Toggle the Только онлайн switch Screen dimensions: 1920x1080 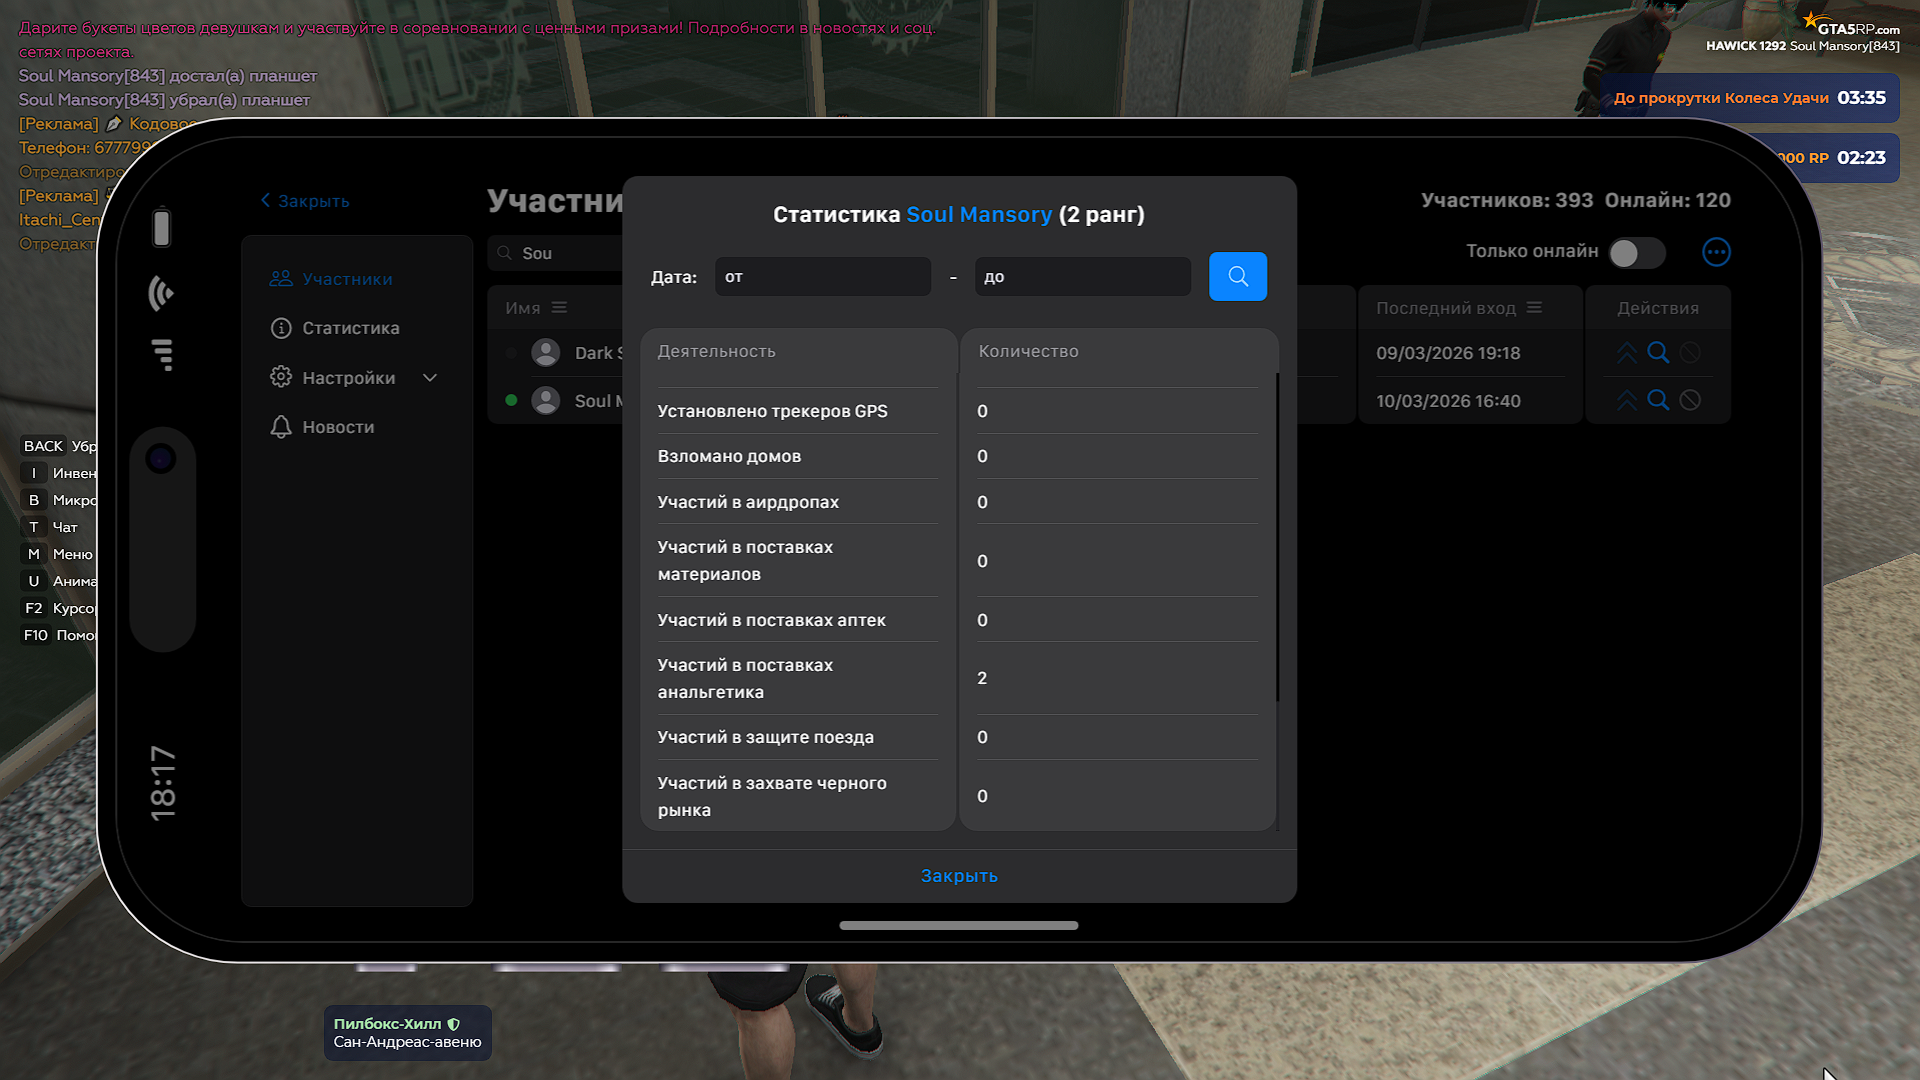(1636, 253)
